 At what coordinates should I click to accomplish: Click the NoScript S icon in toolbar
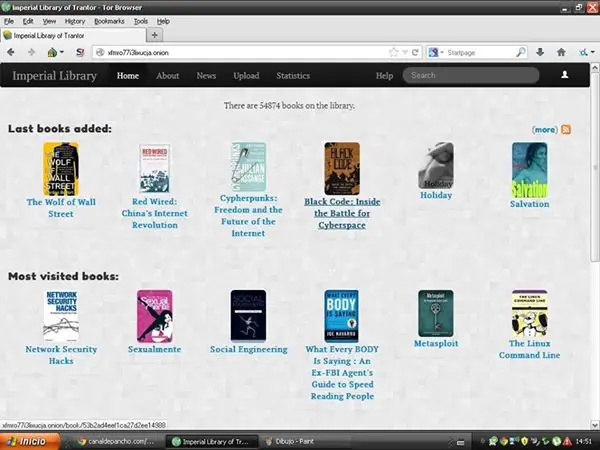(80, 52)
